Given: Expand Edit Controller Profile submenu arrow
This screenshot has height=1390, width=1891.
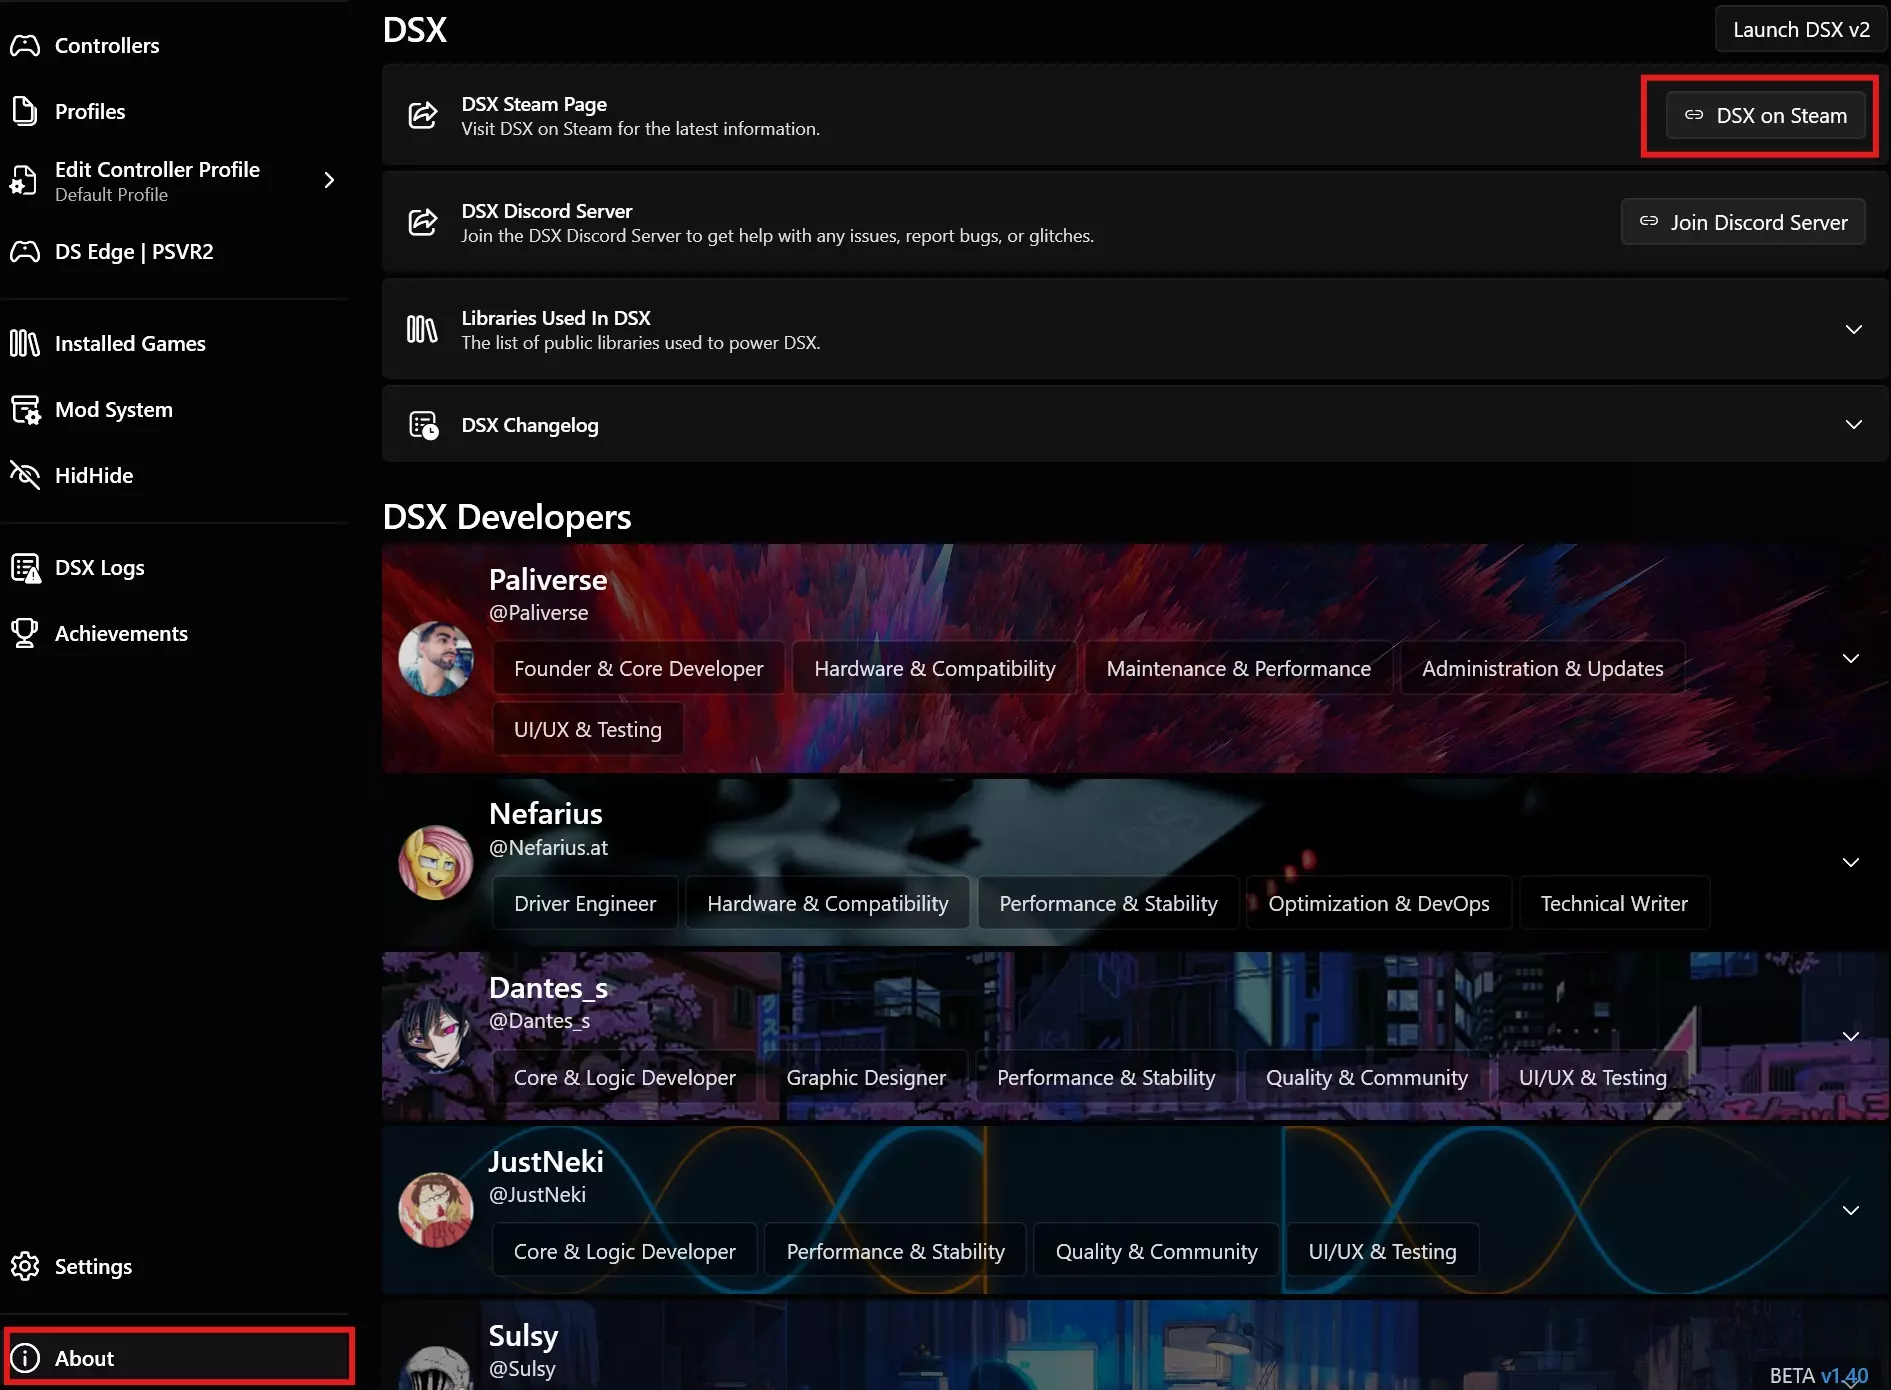Looking at the screenshot, I should pos(329,180).
